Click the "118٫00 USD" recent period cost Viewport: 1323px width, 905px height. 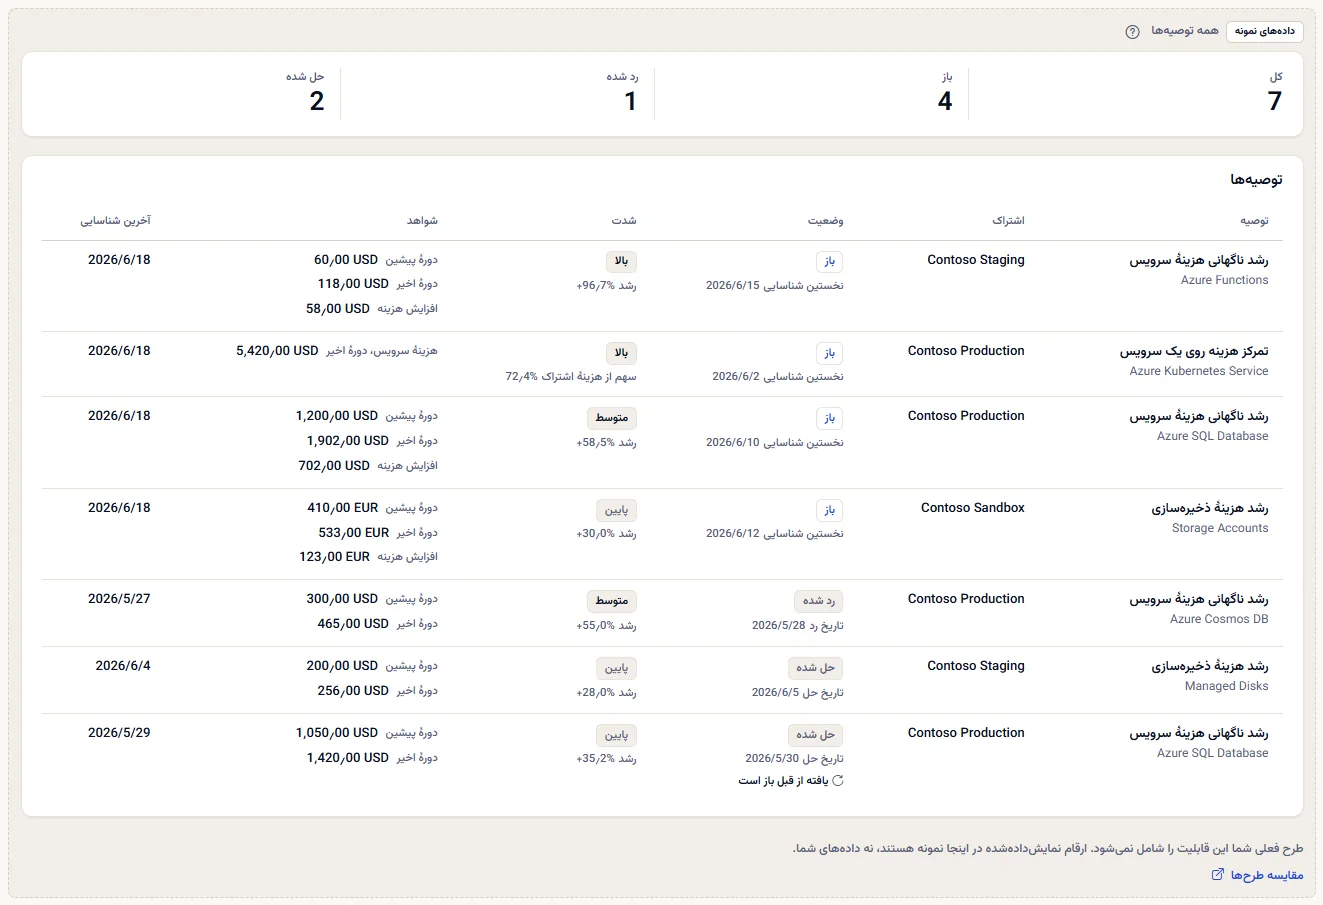(x=353, y=284)
